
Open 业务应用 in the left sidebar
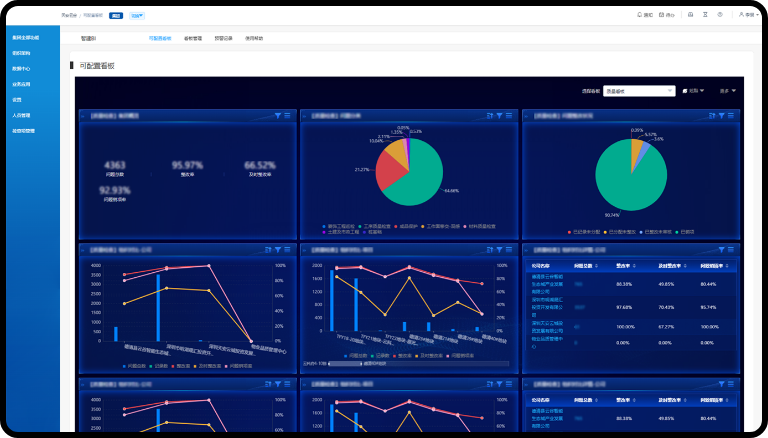[x=21, y=84]
